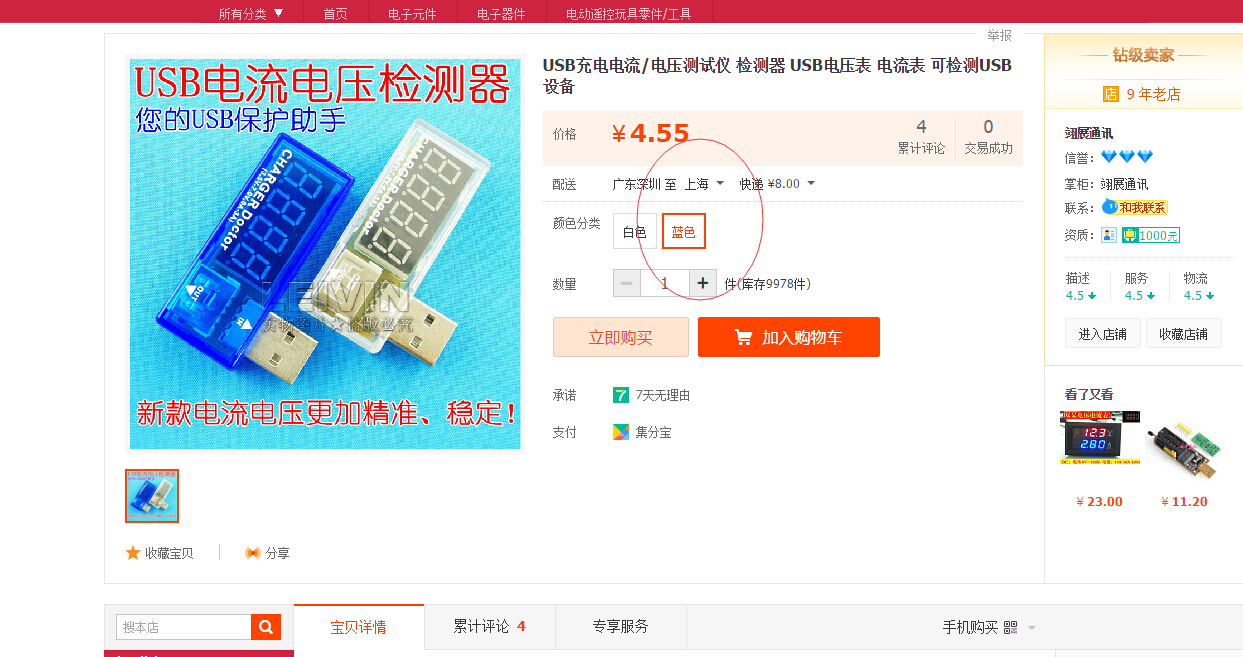
Task: Click the green 7天无理由 badge icon
Action: click(621, 395)
